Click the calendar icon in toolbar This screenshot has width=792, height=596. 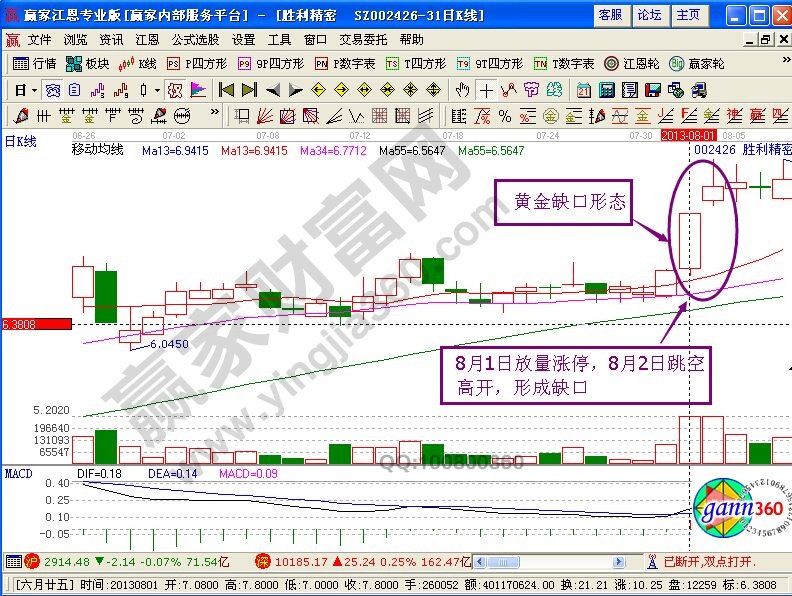tap(584, 90)
